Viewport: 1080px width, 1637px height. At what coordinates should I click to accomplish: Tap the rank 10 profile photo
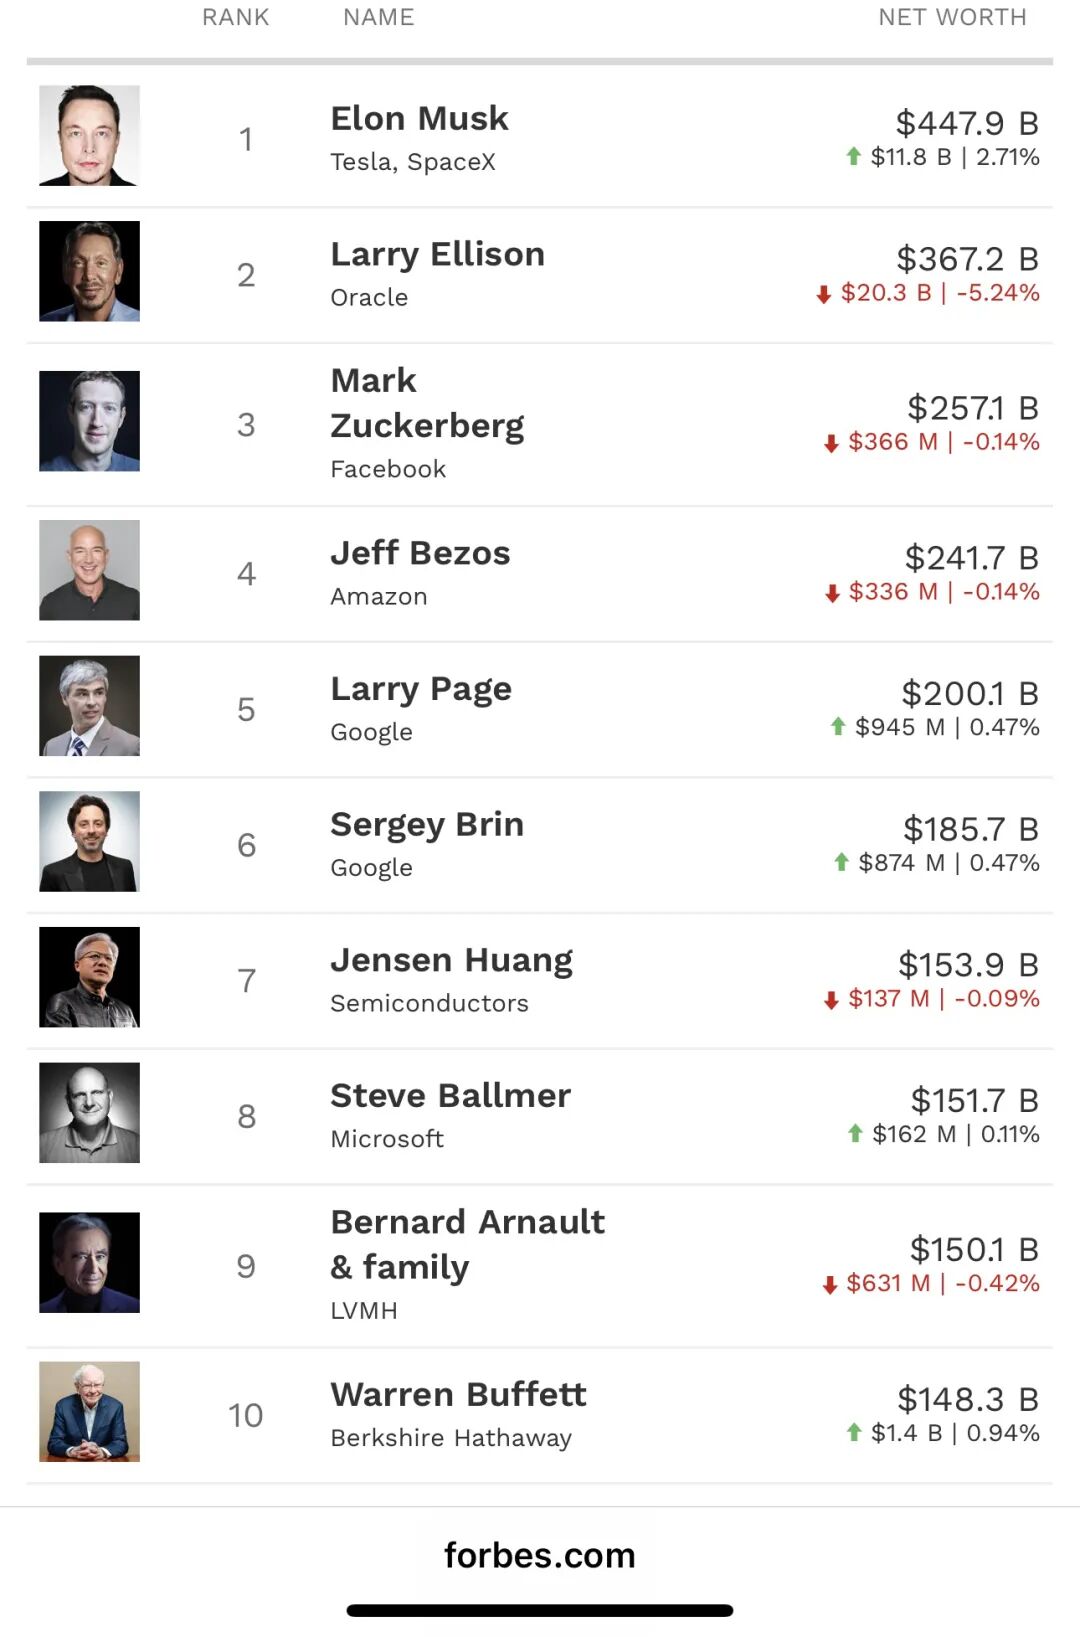click(89, 1412)
